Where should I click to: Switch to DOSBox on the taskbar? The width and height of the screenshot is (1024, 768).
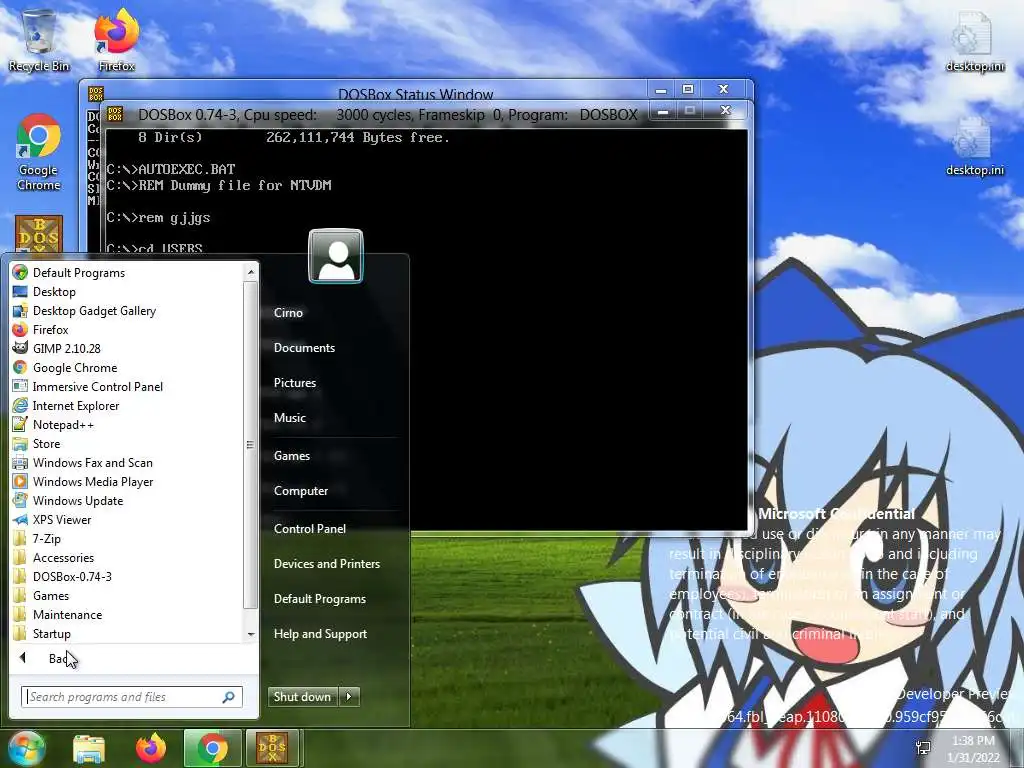click(272, 749)
